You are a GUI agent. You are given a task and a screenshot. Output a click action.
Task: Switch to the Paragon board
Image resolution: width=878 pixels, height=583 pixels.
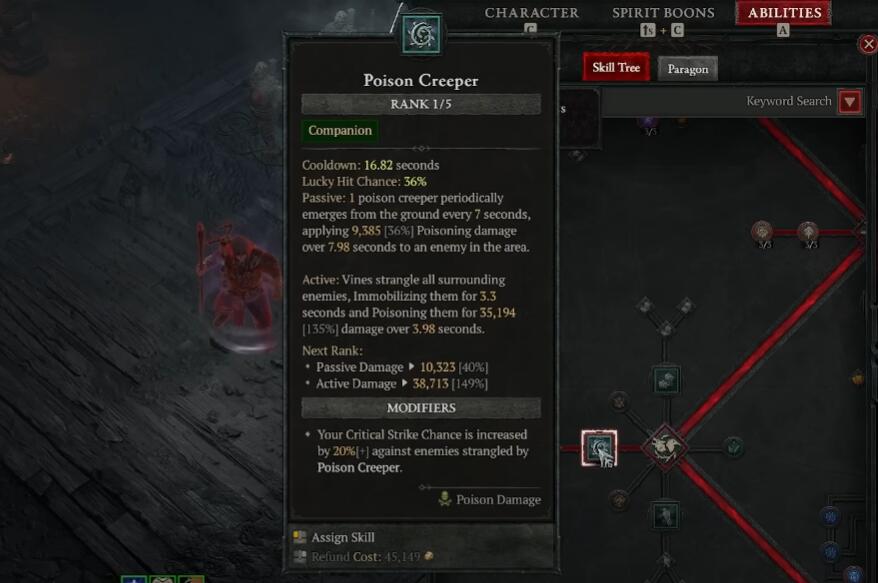click(688, 69)
